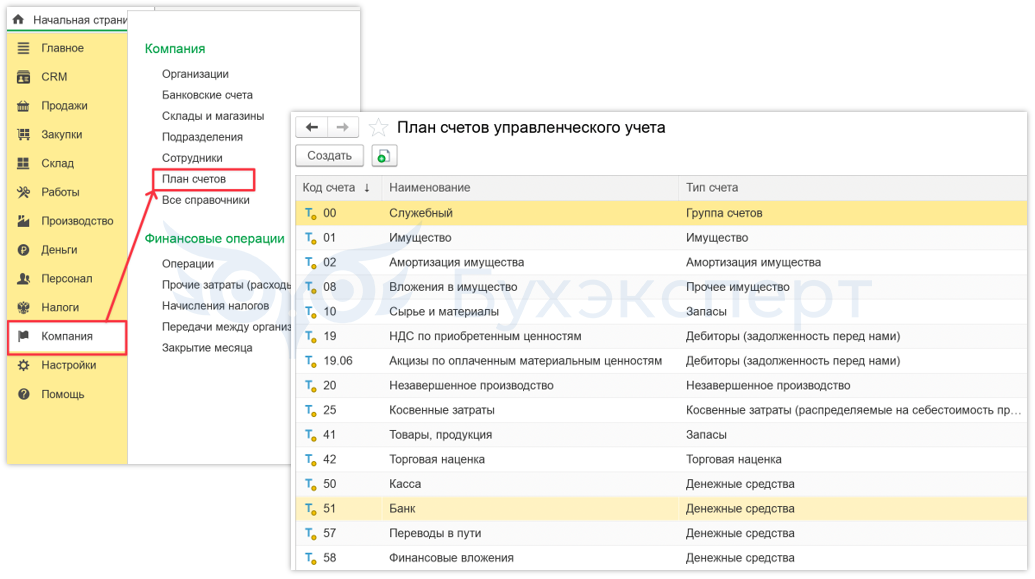Viewport: 1035px width, 579px height.
Task: Open the Прочие затраты link
Action: [226, 285]
